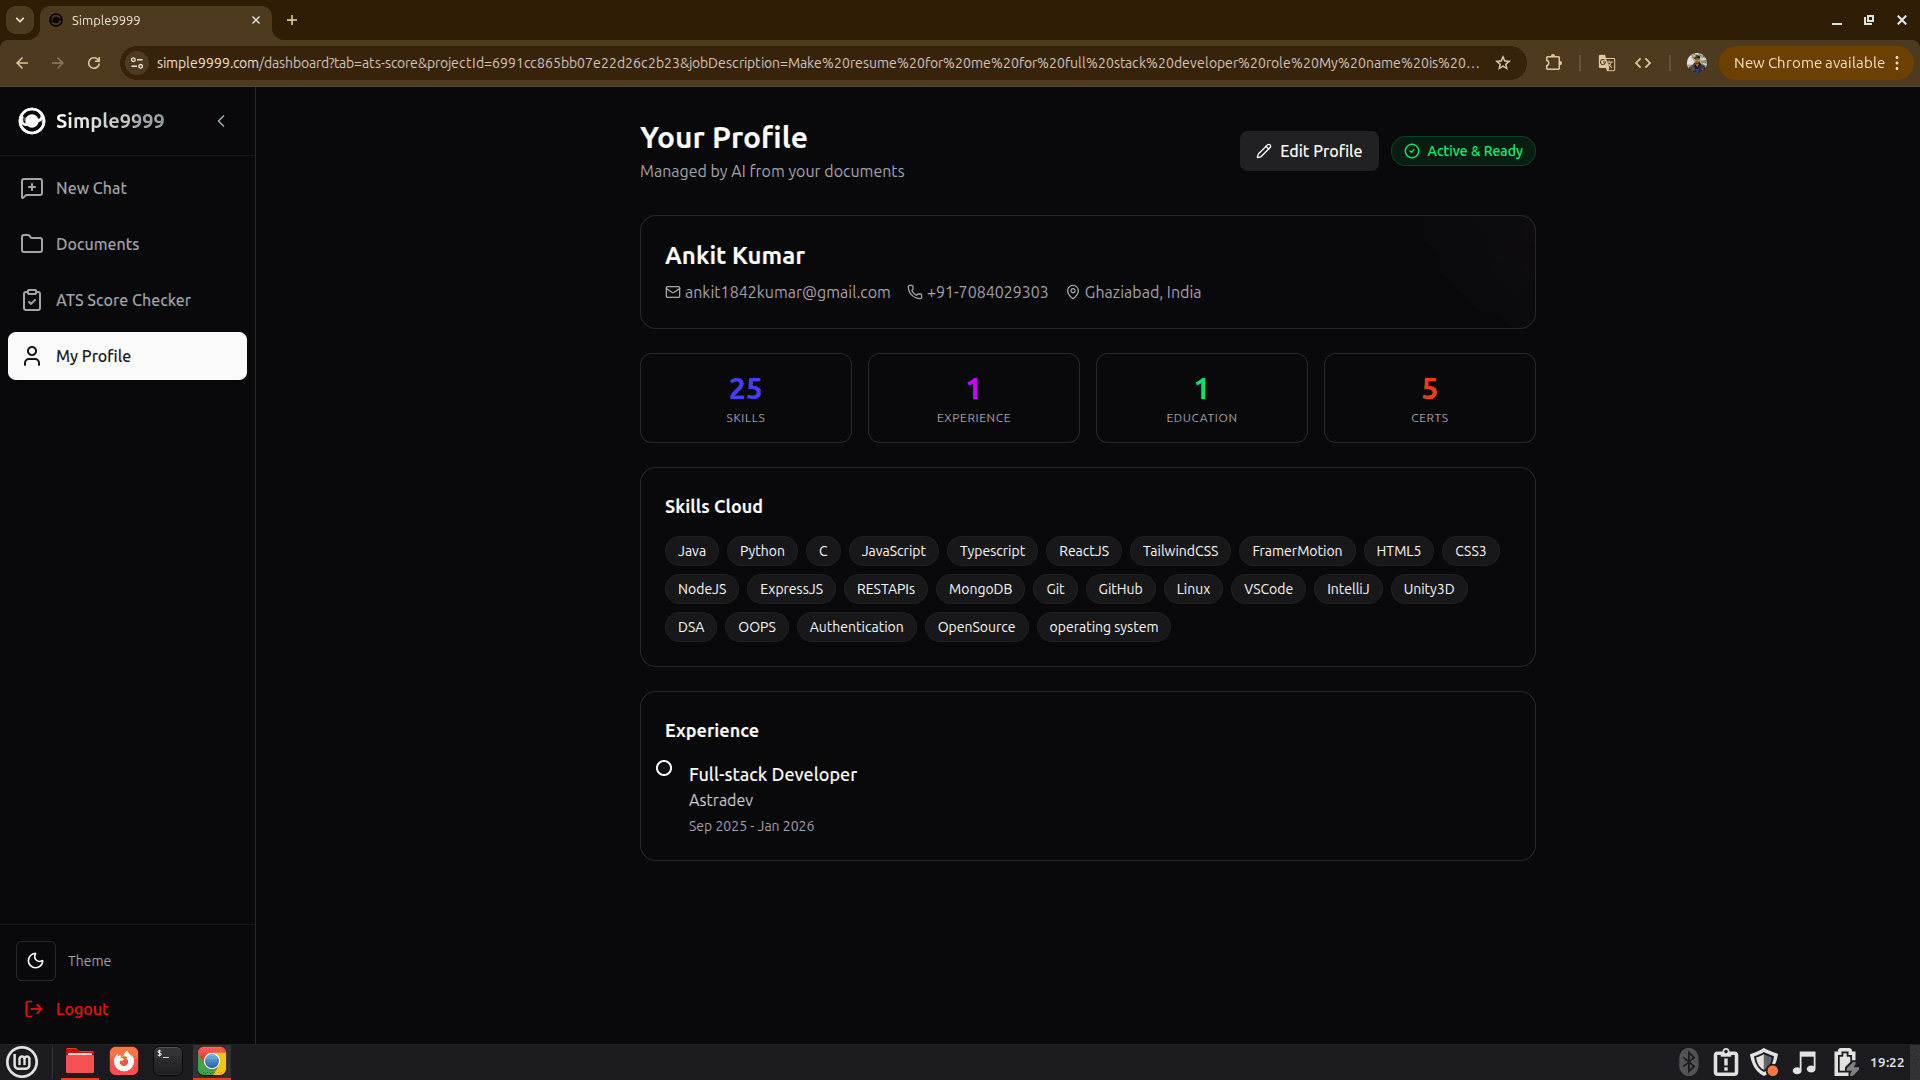Screen dimensions: 1920x1080
Task: Go to Documents section
Action: coord(97,244)
